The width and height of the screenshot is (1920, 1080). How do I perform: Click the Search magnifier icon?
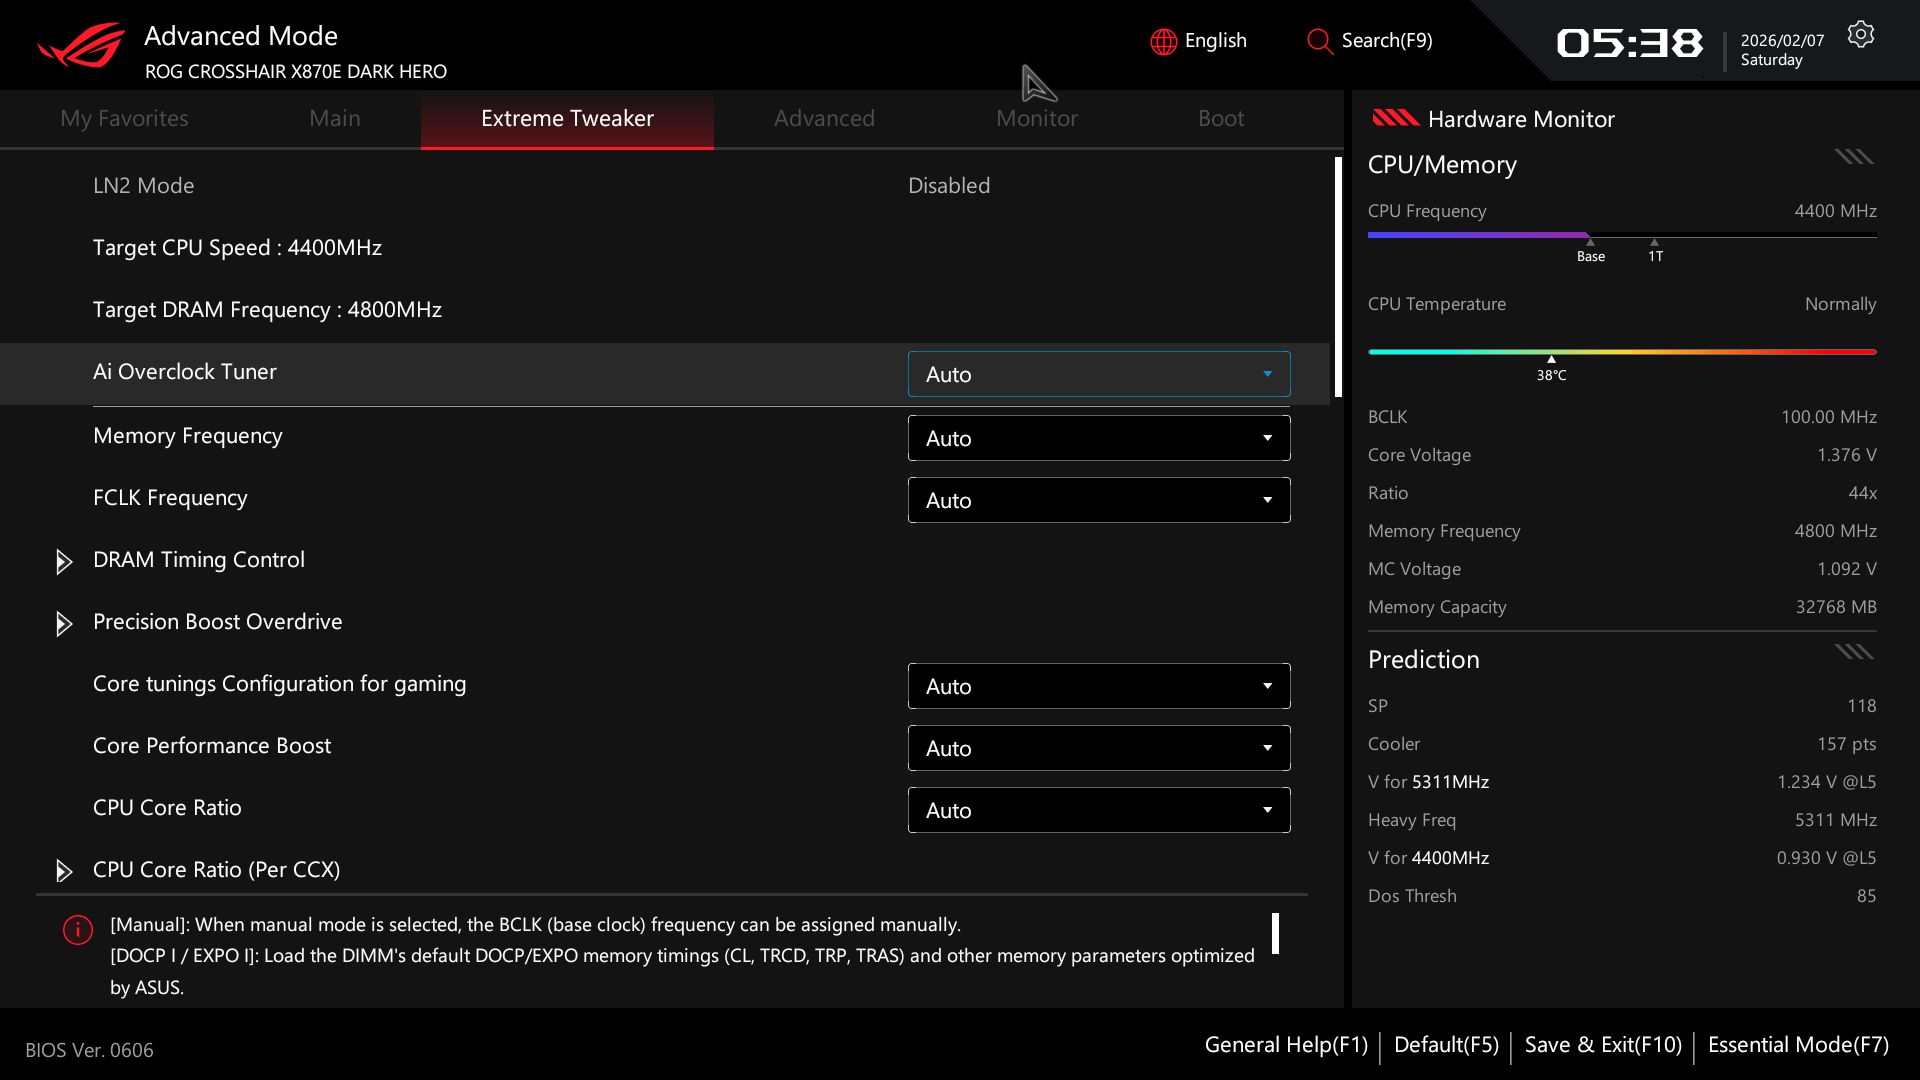(x=1319, y=41)
